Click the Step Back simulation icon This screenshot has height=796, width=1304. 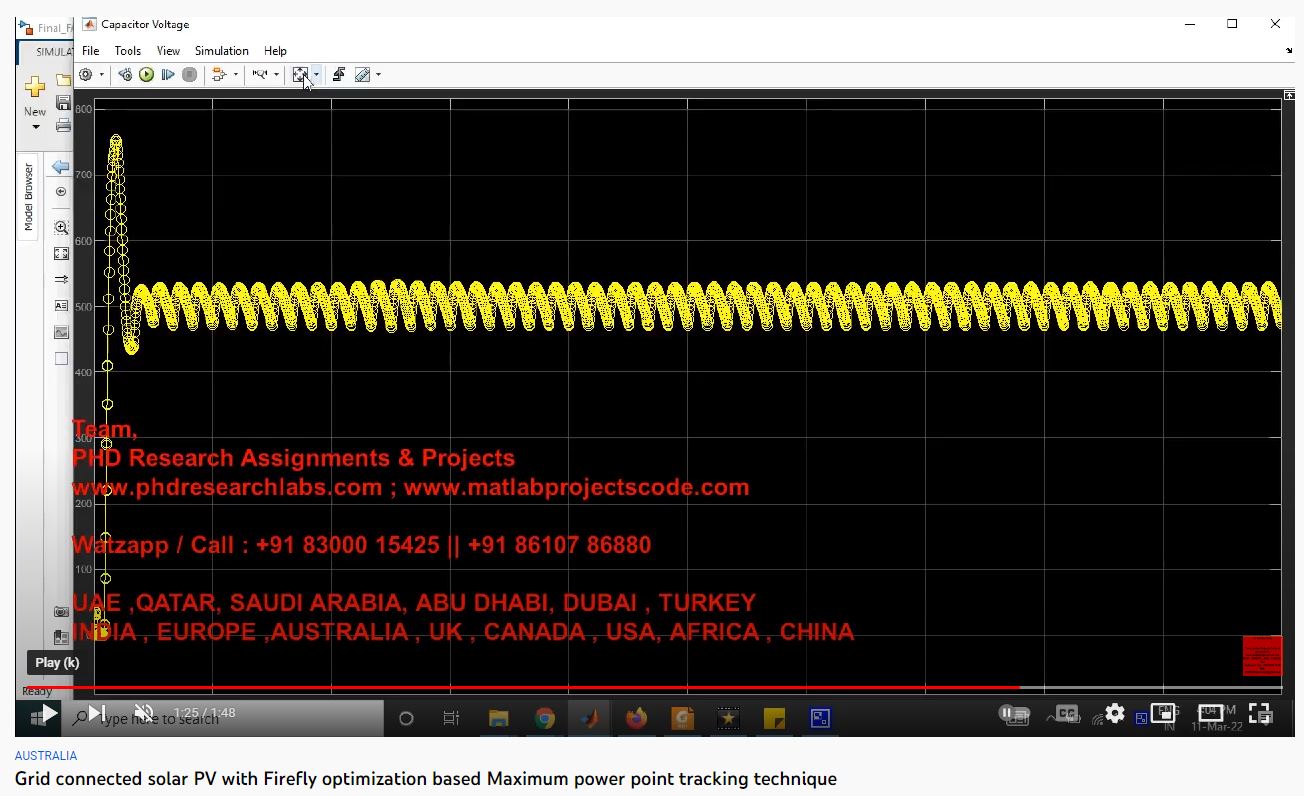coord(125,75)
